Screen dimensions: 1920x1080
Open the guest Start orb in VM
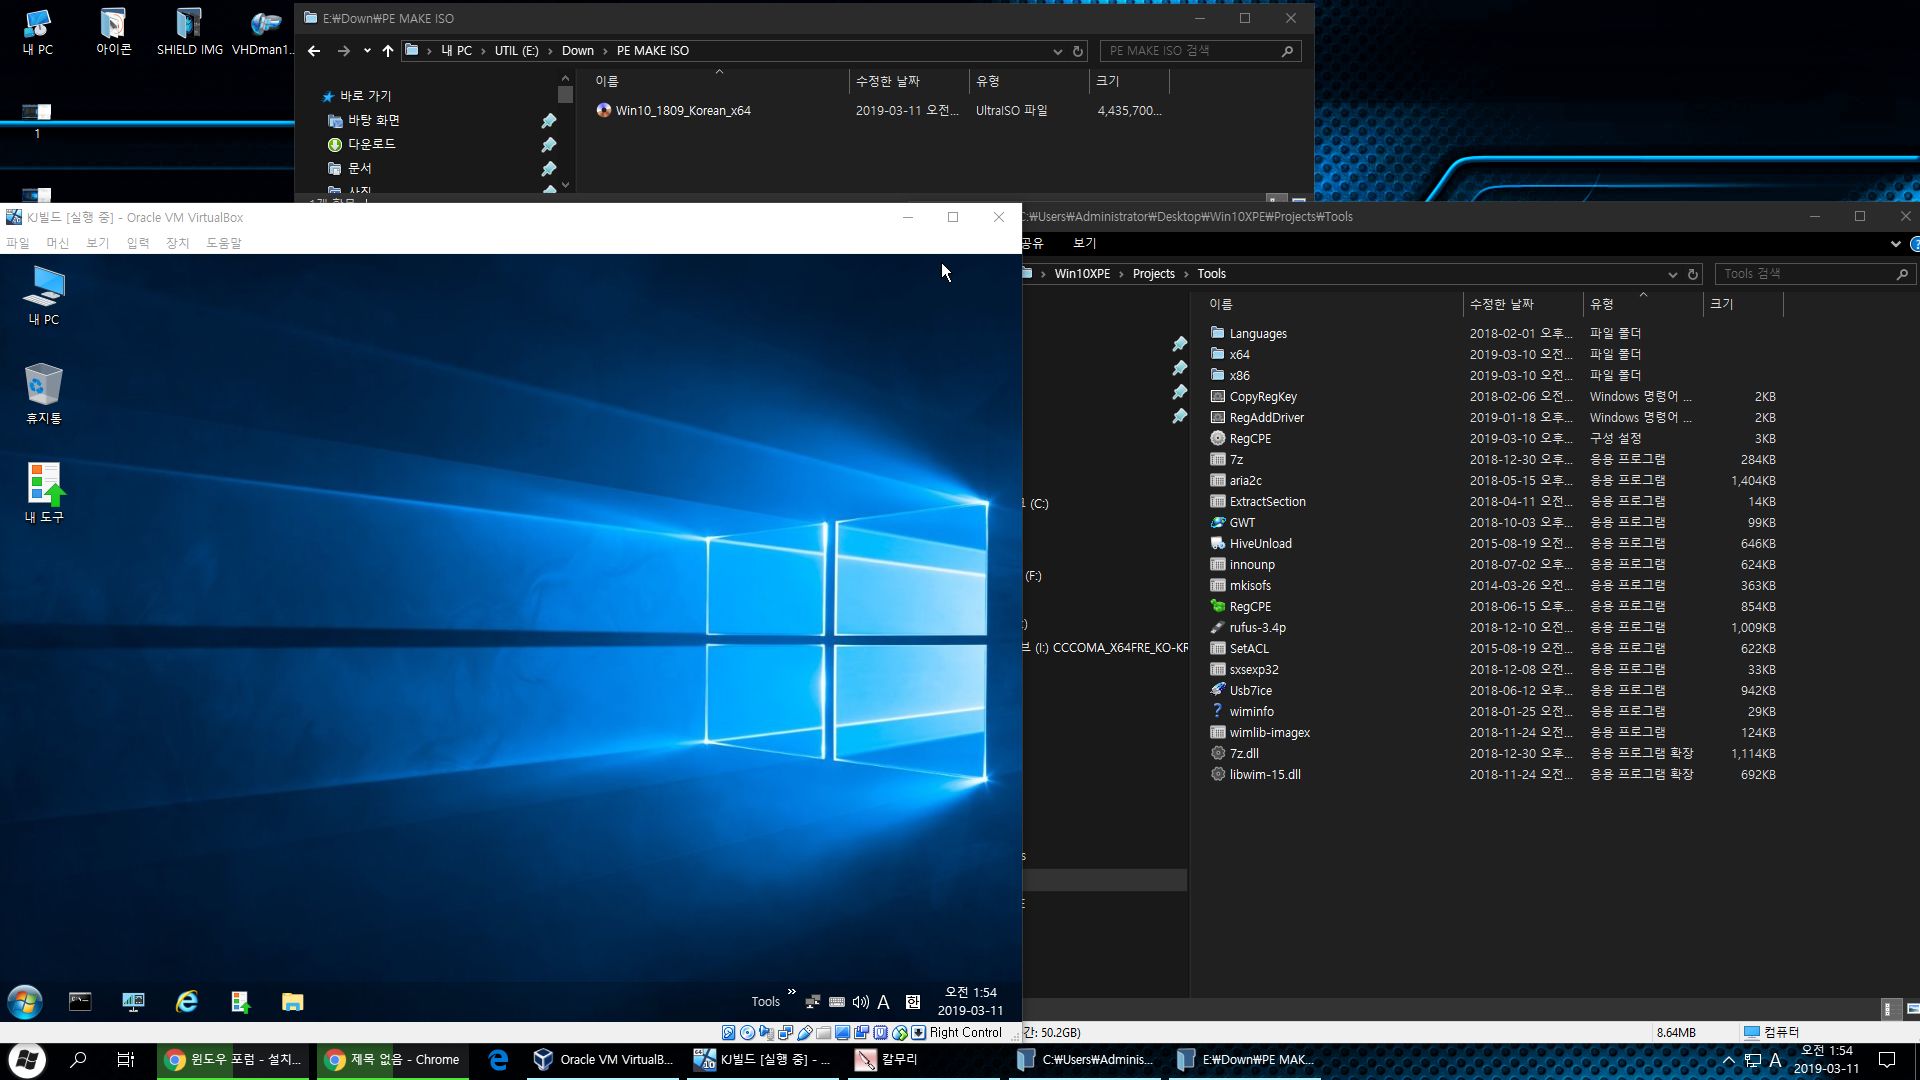pos(25,1001)
